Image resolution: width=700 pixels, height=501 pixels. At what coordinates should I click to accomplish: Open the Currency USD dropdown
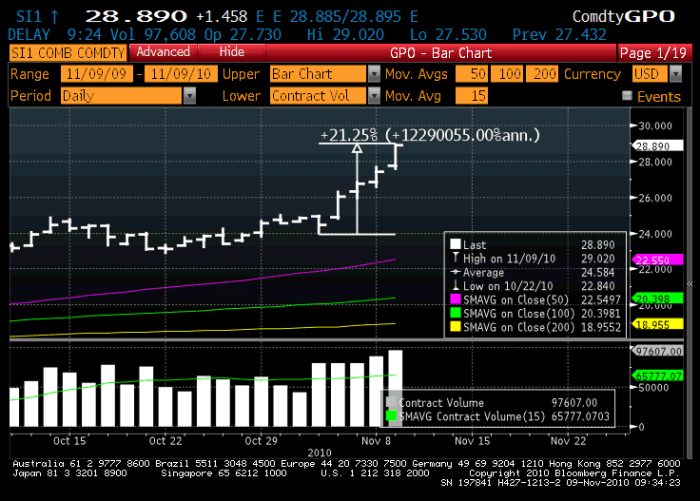coord(657,74)
